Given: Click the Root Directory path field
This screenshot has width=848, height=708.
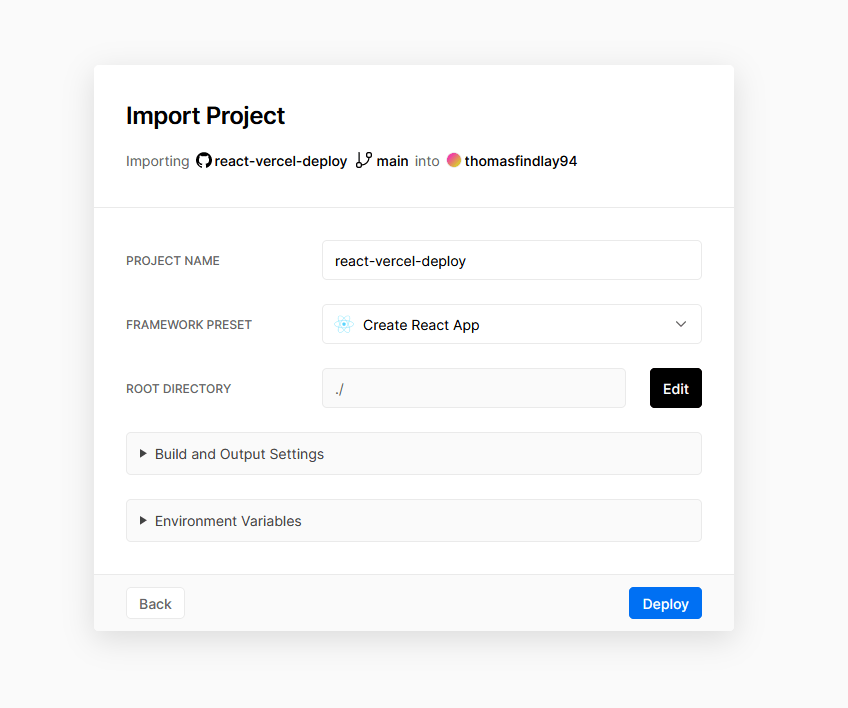Looking at the screenshot, I should [x=474, y=388].
